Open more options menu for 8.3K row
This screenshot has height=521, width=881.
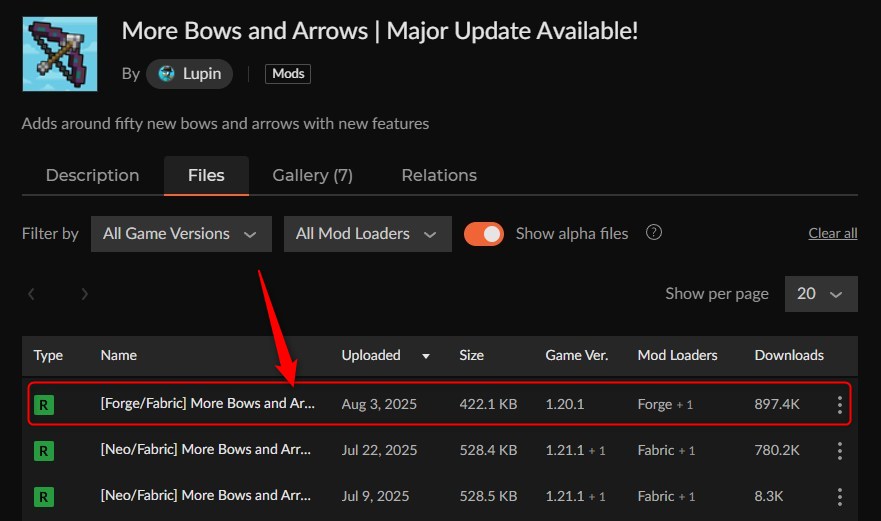[839, 497]
